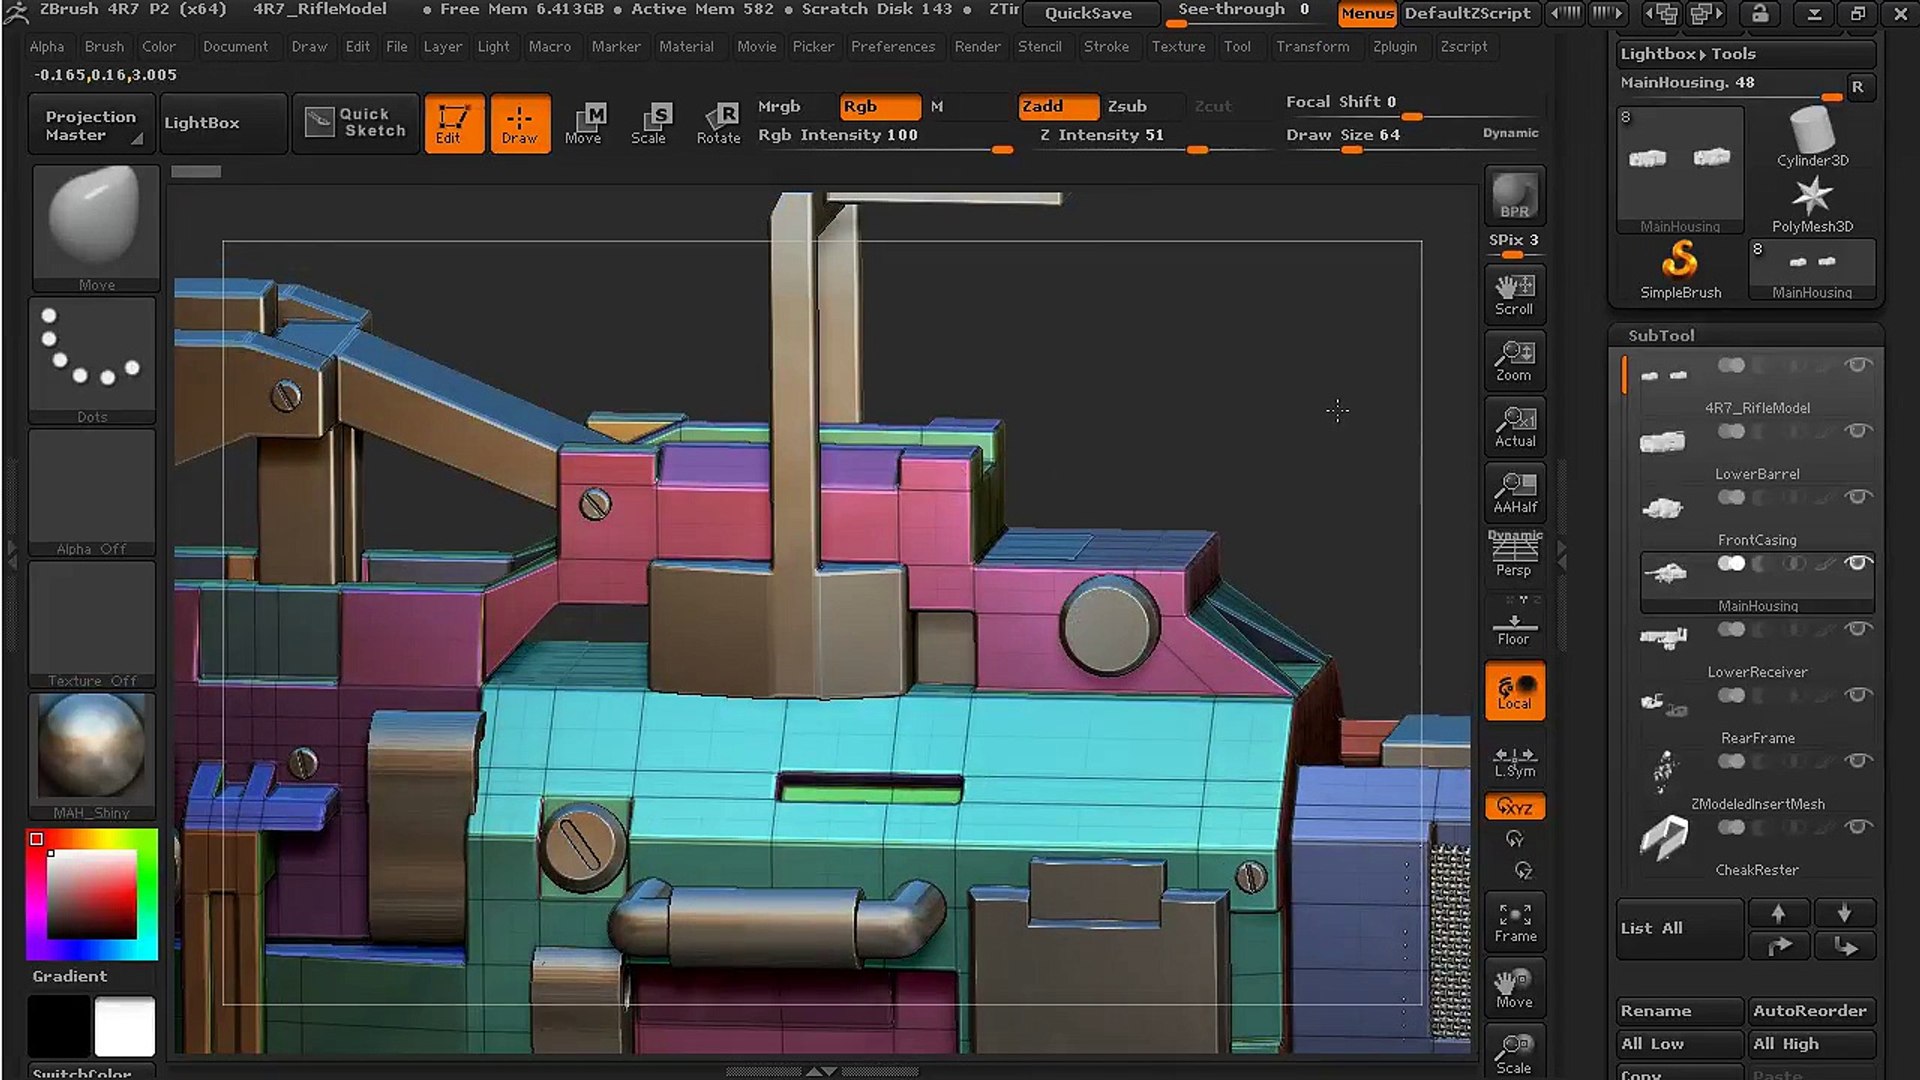Select the PolyMesh3D tool
Image resolution: width=1920 pixels, height=1080 pixels.
tap(1812, 205)
